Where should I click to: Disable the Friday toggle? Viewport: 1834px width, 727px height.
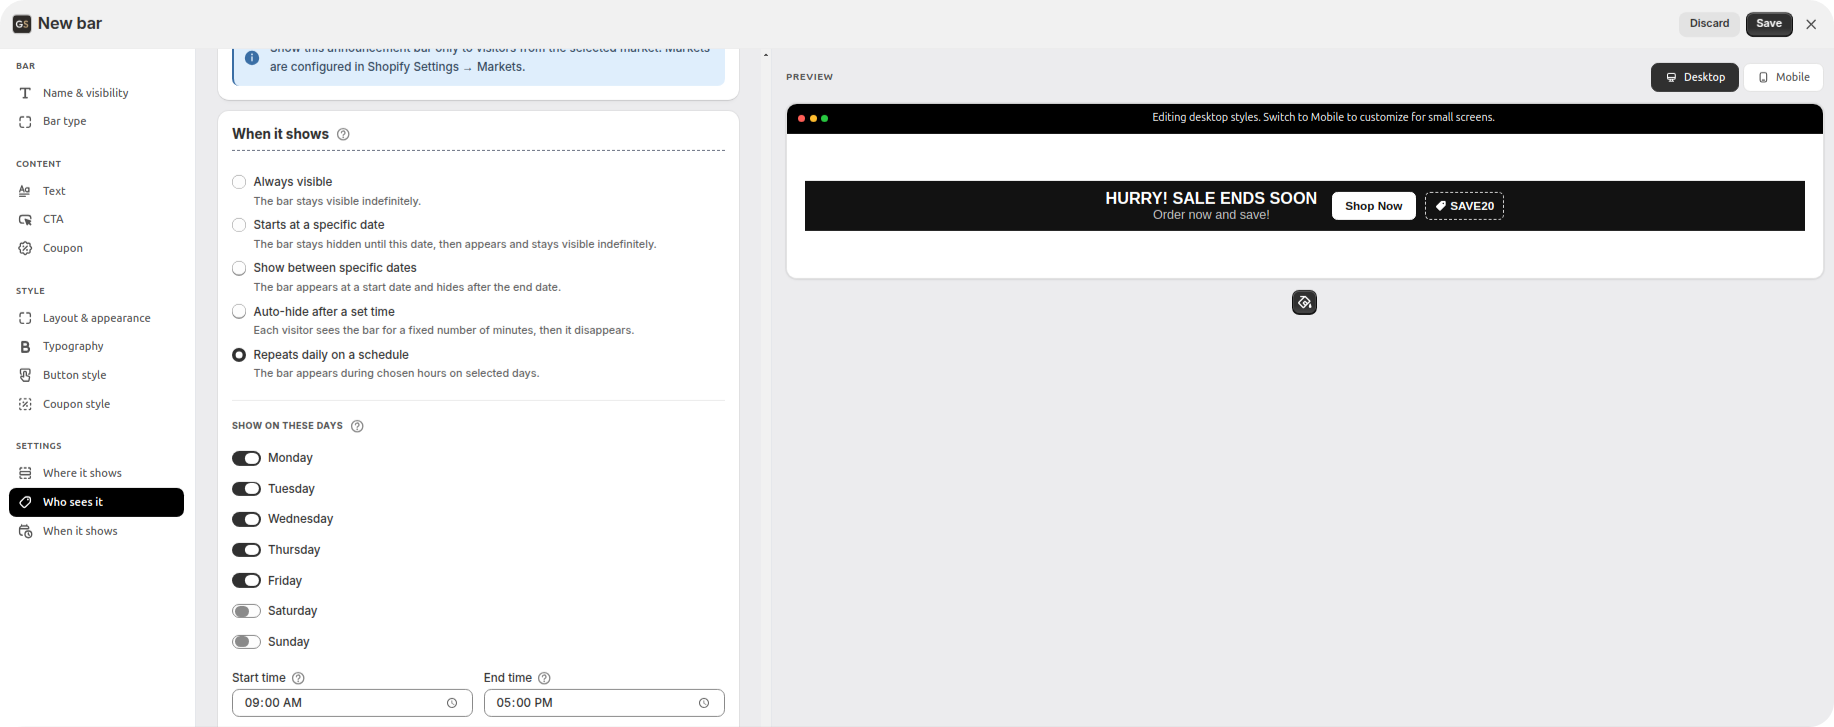coord(246,581)
